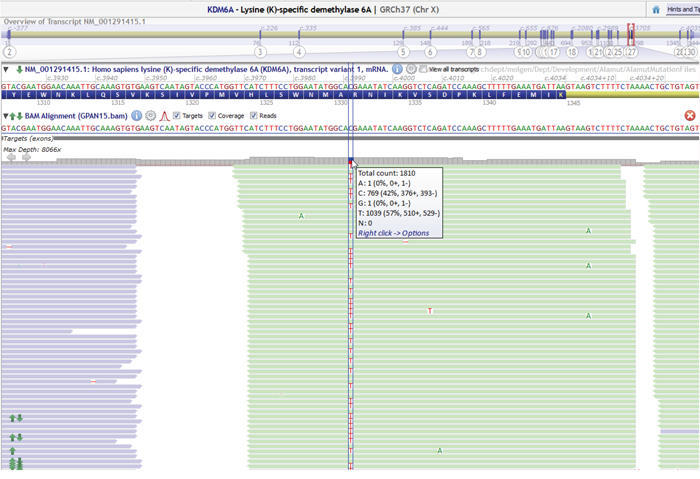Click the Right click -> Options link
The height and width of the screenshot is (479, 700).
393,233
